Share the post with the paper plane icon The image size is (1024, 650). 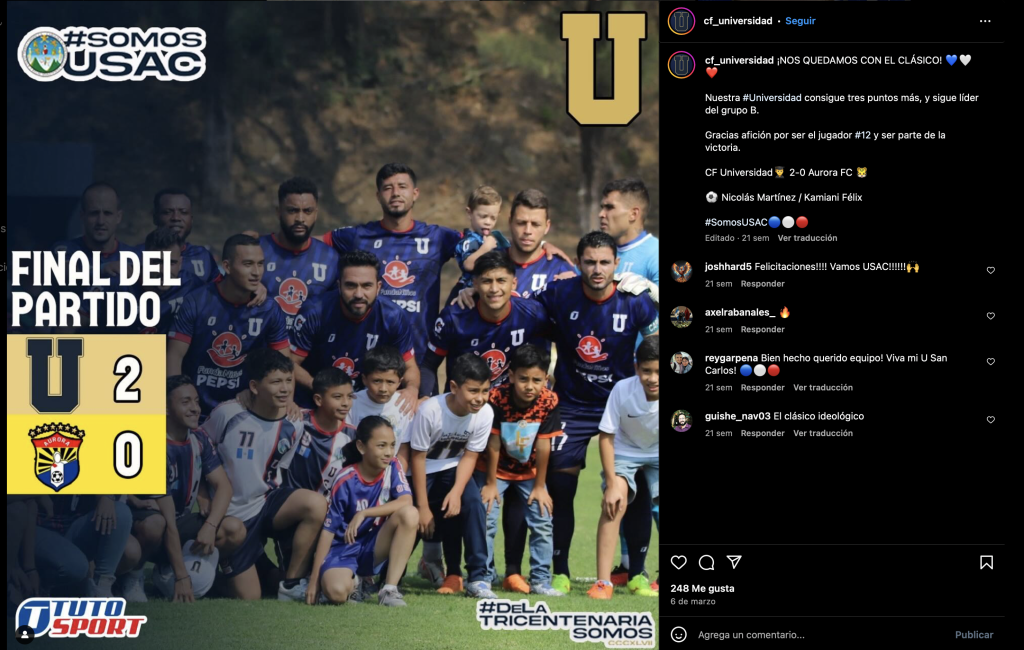coord(734,562)
